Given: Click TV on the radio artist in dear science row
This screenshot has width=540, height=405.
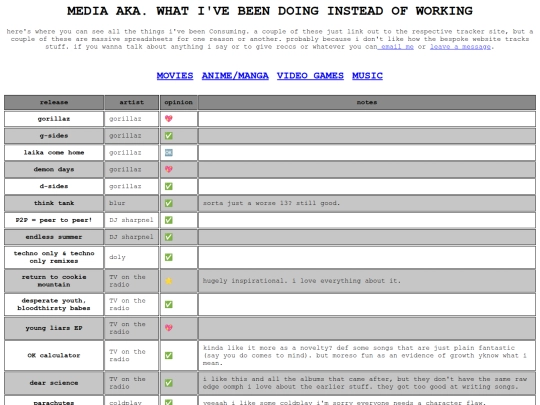Looking at the screenshot, I should (132, 383).
